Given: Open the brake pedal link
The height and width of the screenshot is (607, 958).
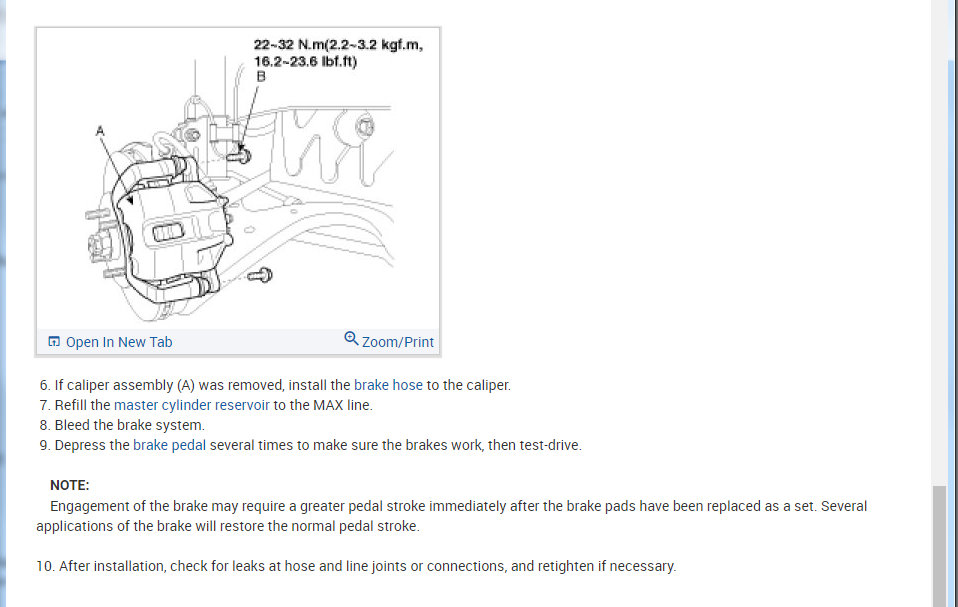Looking at the screenshot, I should (x=169, y=445).
